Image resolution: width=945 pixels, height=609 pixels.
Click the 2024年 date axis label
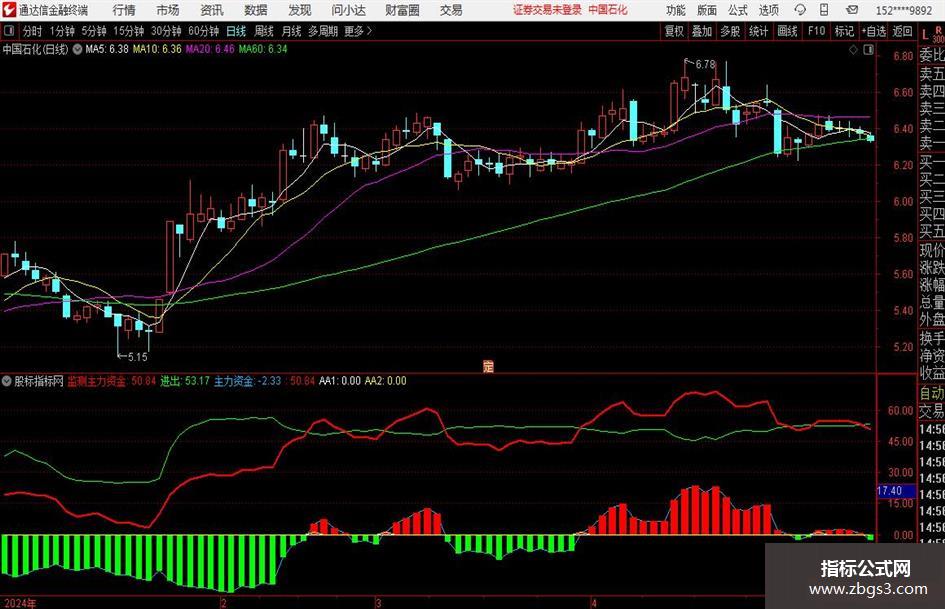(x=19, y=603)
